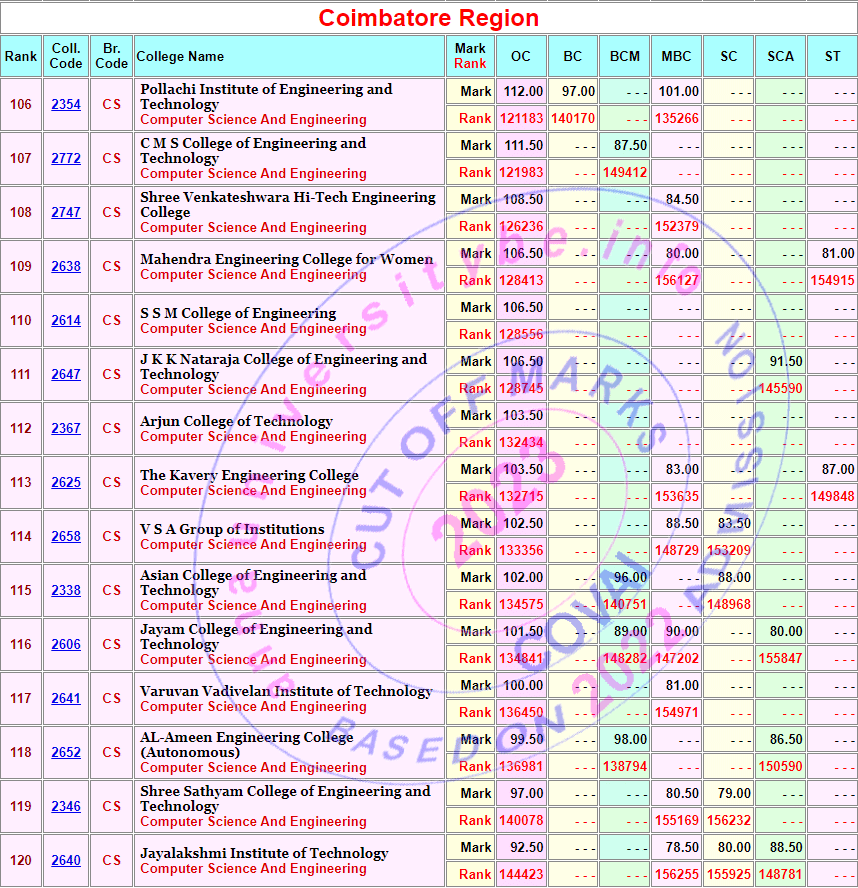The width and height of the screenshot is (858, 888).
Task: Open college code 2772 link
Action: [66, 158]
